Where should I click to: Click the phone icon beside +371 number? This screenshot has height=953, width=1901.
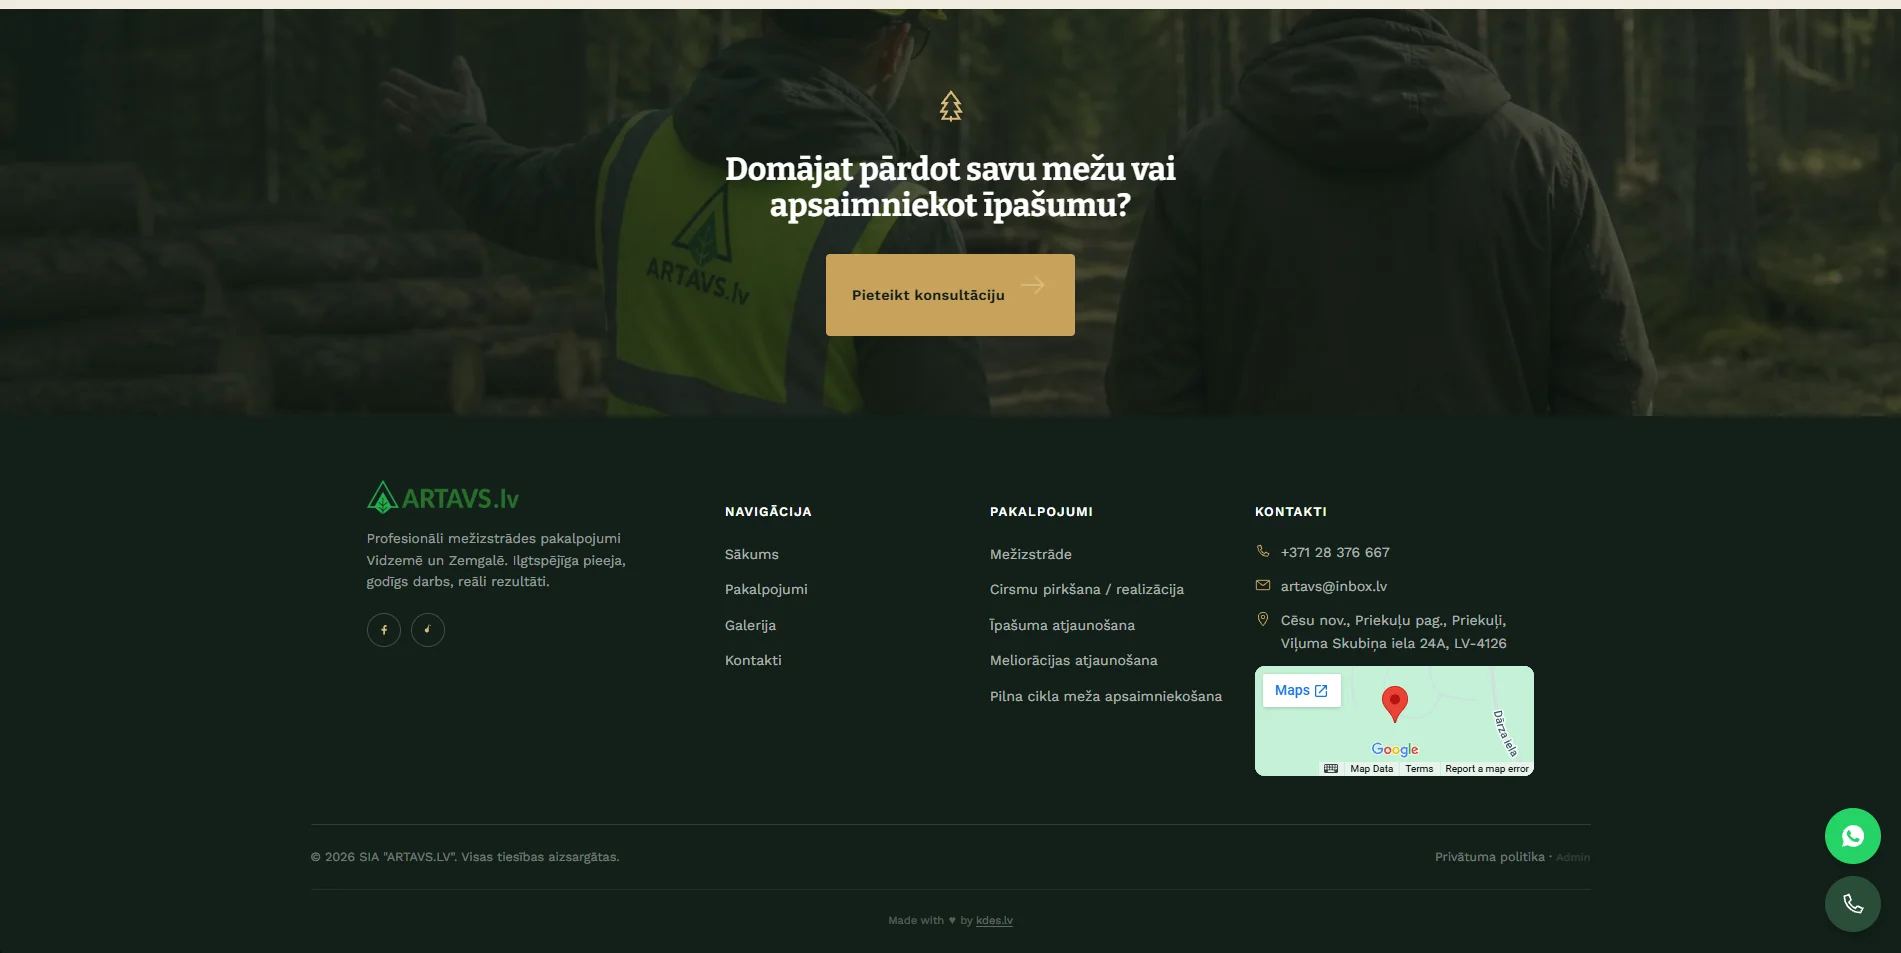1263,551
